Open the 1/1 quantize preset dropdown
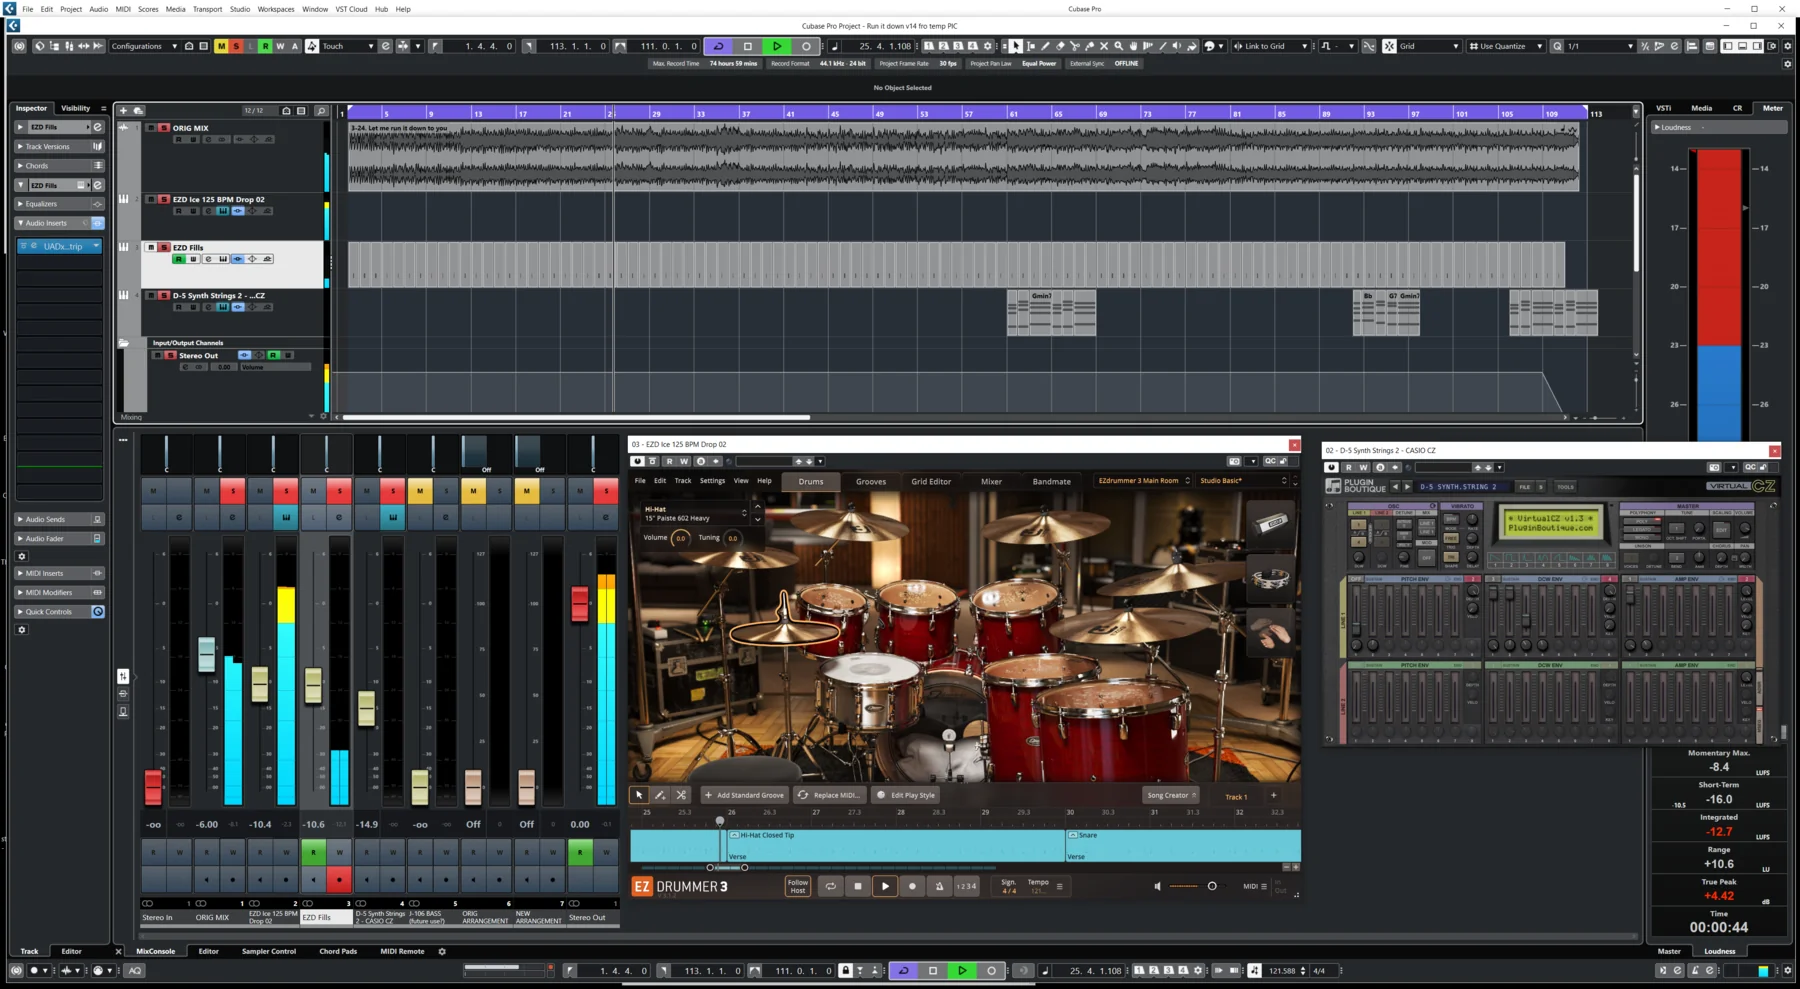 [1599, 46]
